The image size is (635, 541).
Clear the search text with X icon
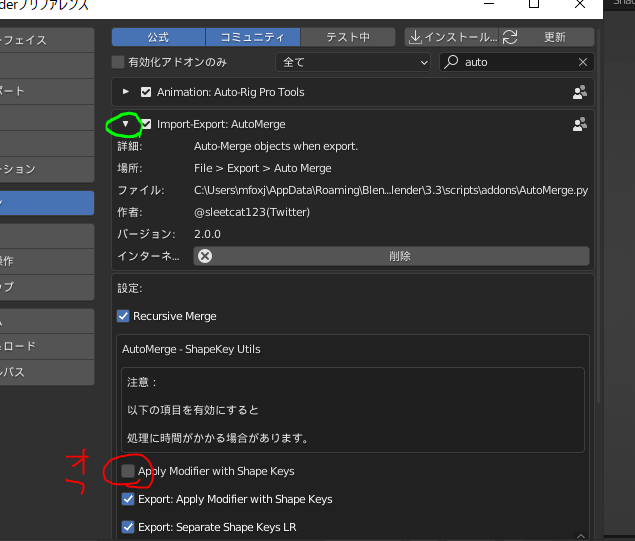(583, 62)
